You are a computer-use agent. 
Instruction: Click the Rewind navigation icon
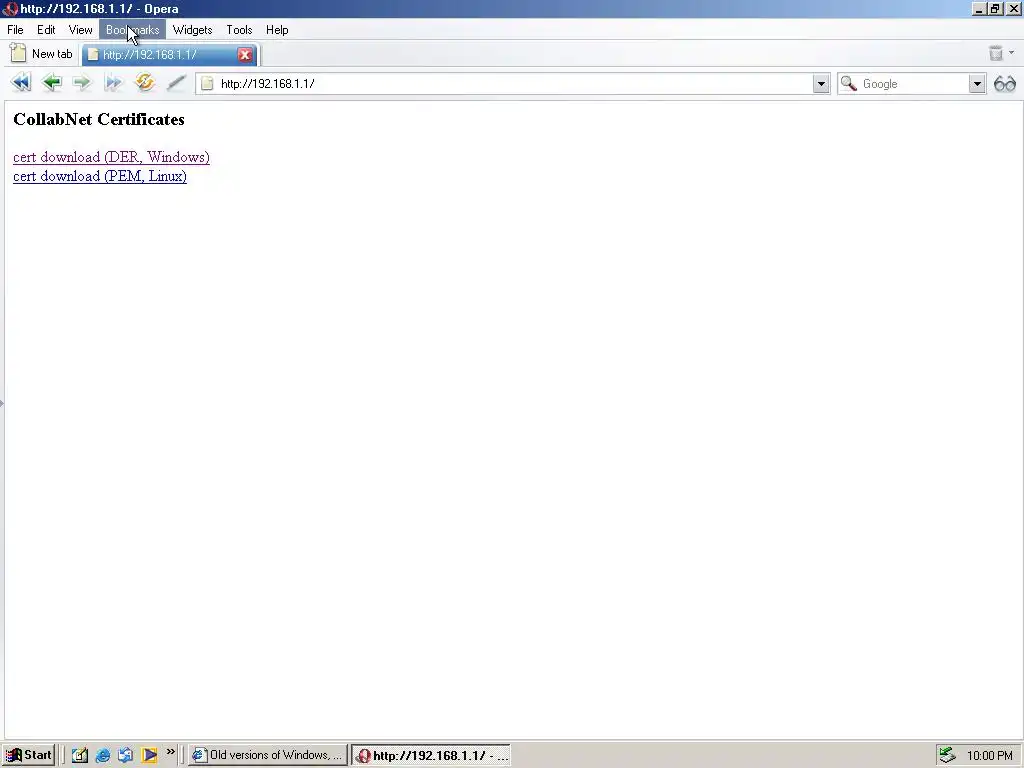pyautogui.click(x=21, y=82)
